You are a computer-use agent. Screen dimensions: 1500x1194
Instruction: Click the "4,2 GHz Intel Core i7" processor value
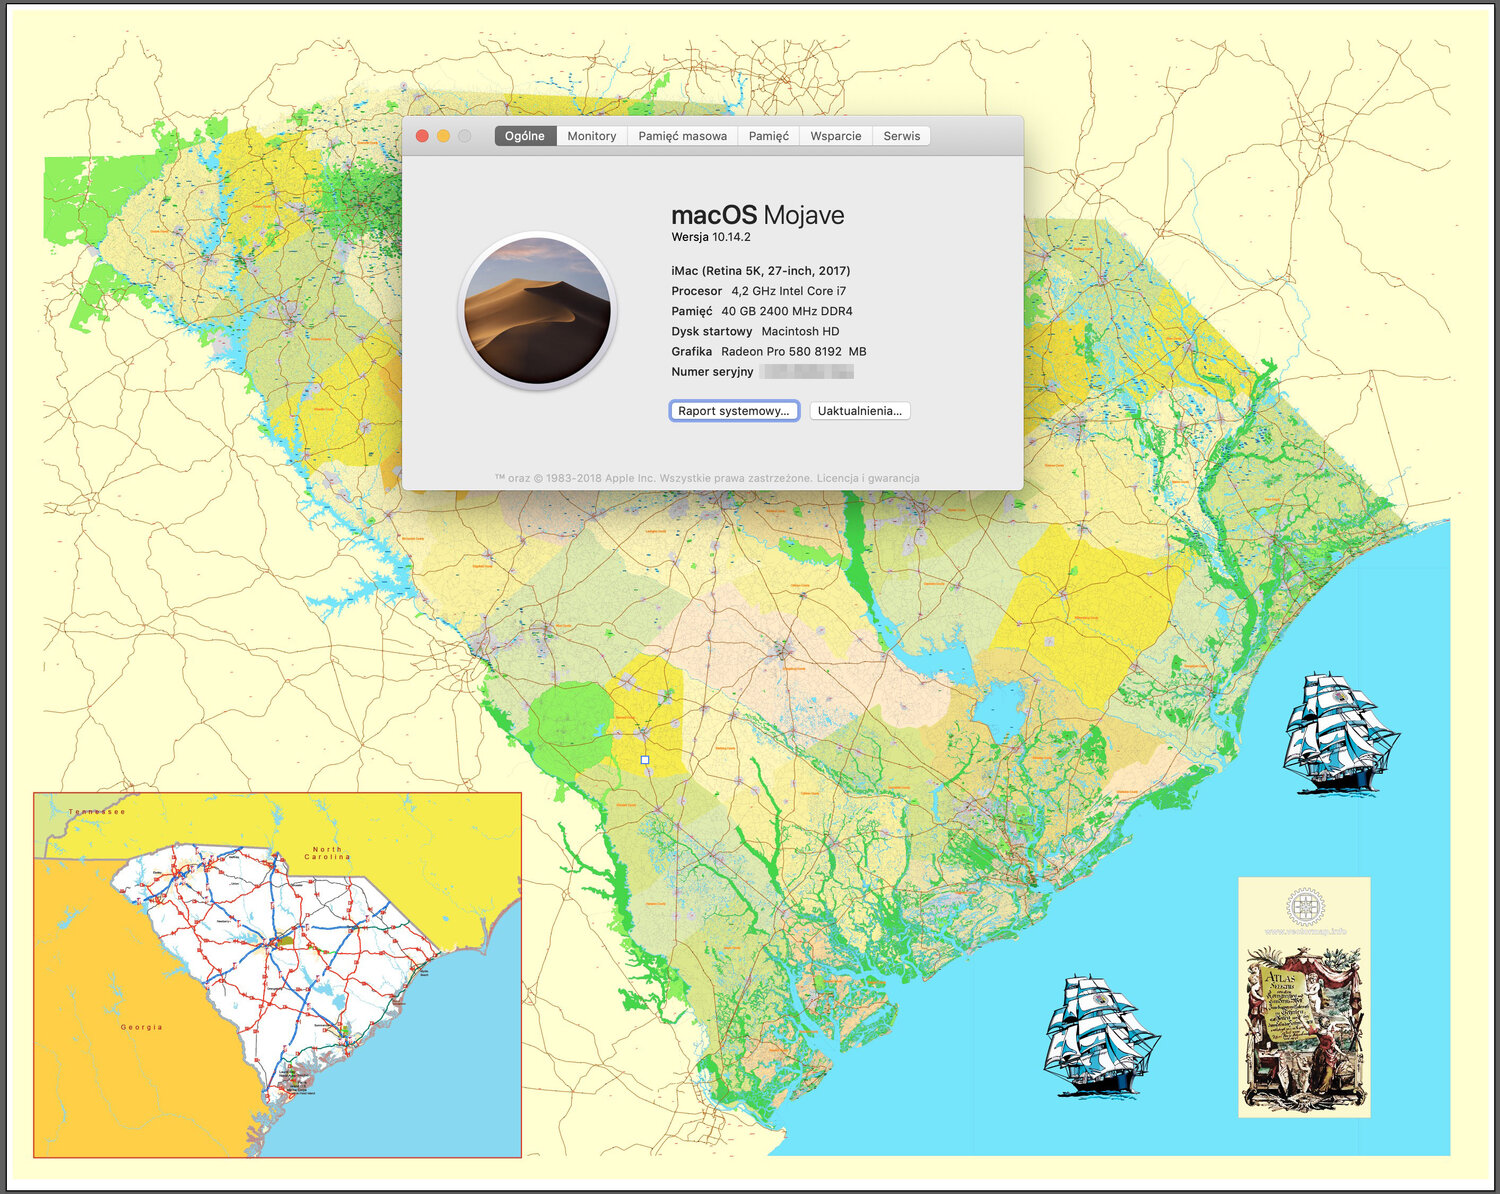pyautogui.click(x=789, y=291)
